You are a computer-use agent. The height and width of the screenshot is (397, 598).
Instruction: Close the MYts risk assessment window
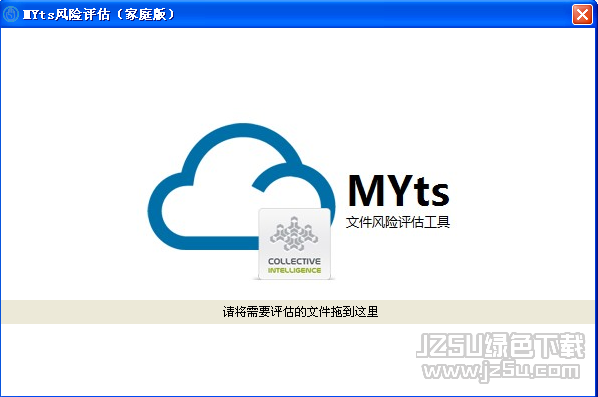pos(582,15)
